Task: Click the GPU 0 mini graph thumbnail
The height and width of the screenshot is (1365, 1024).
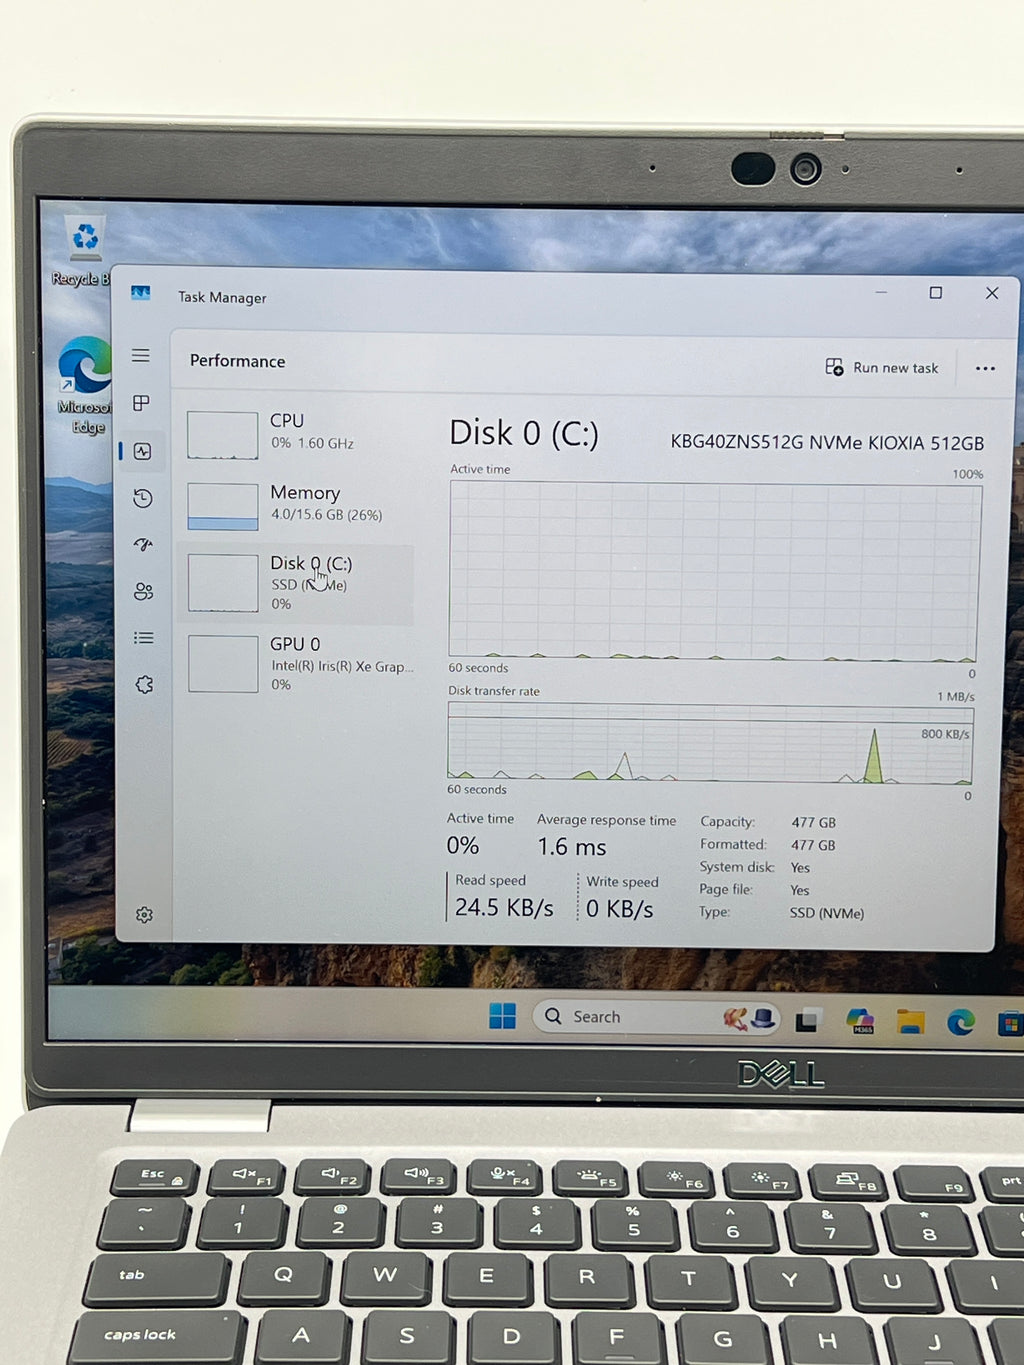Action: coord(223,664)
